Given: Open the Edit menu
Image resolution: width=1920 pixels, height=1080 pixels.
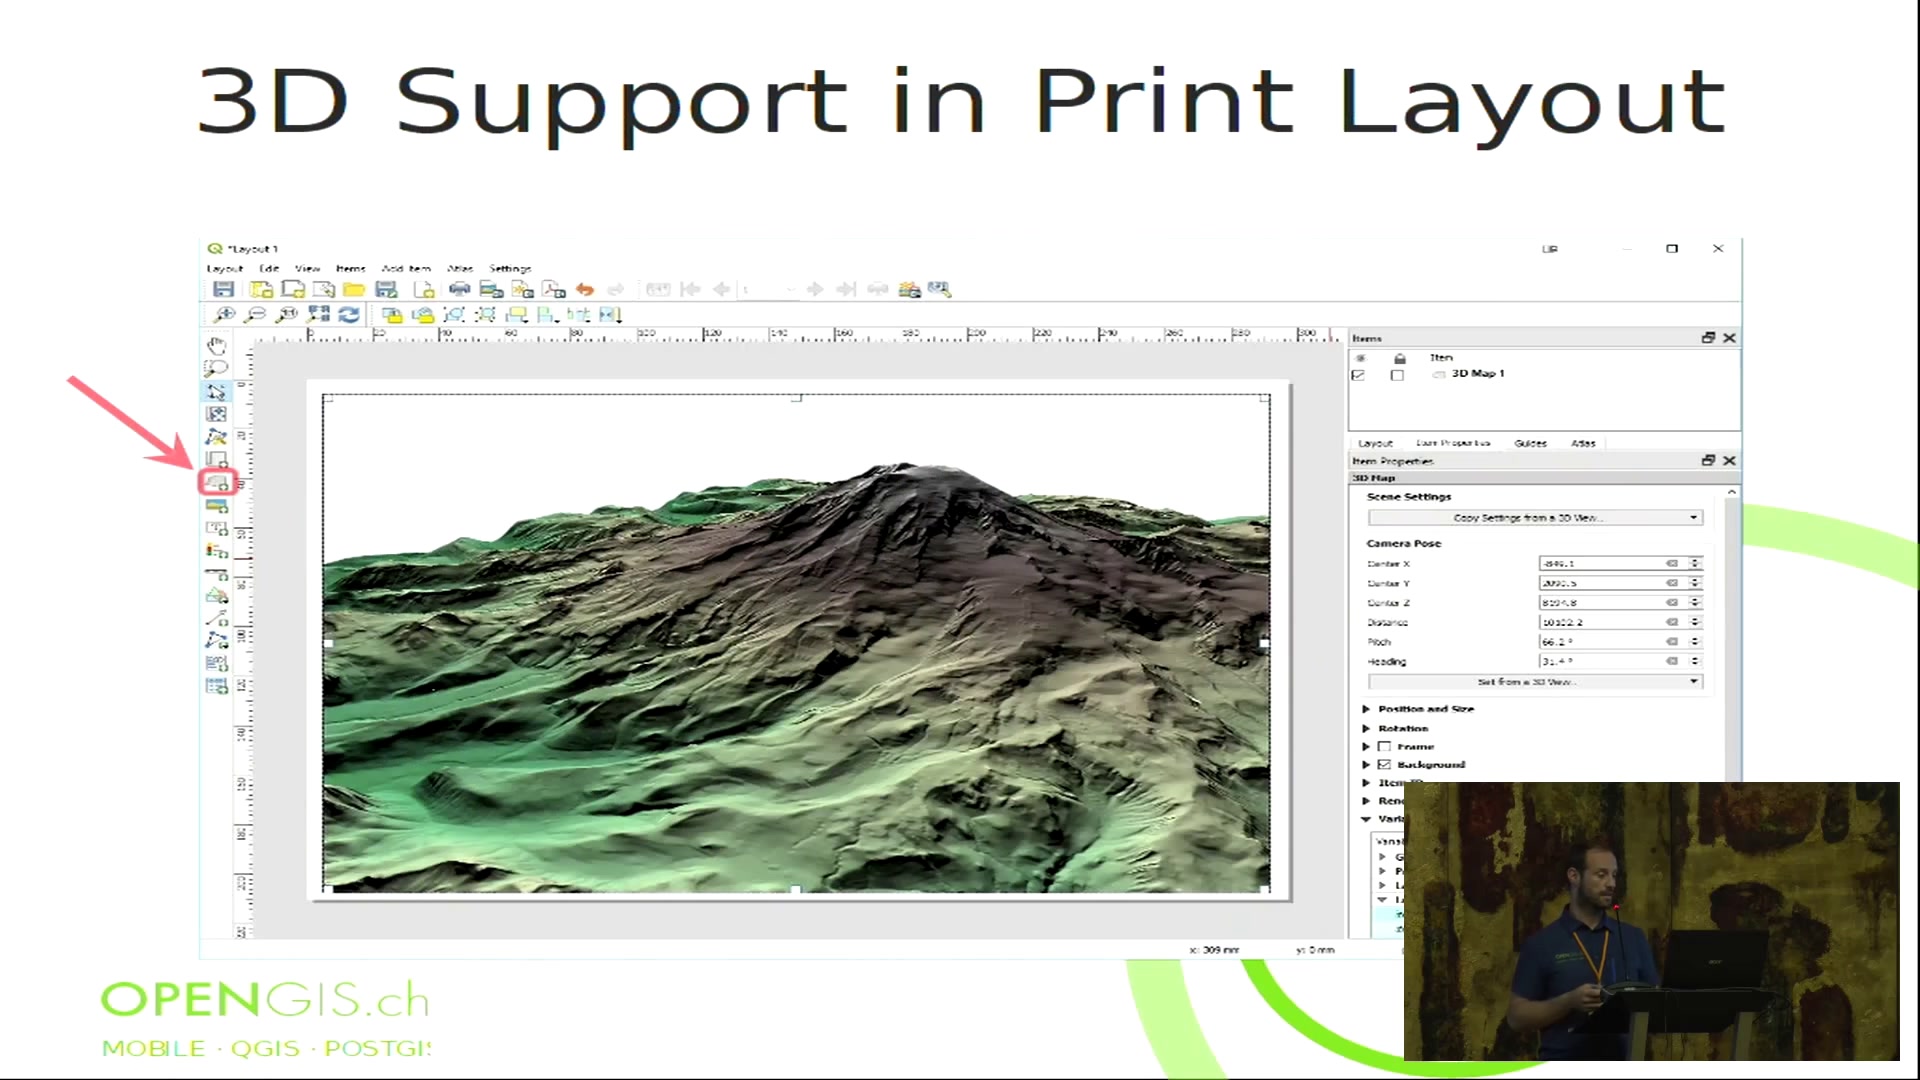Looking at the screenshot, I should pos(269,268).
